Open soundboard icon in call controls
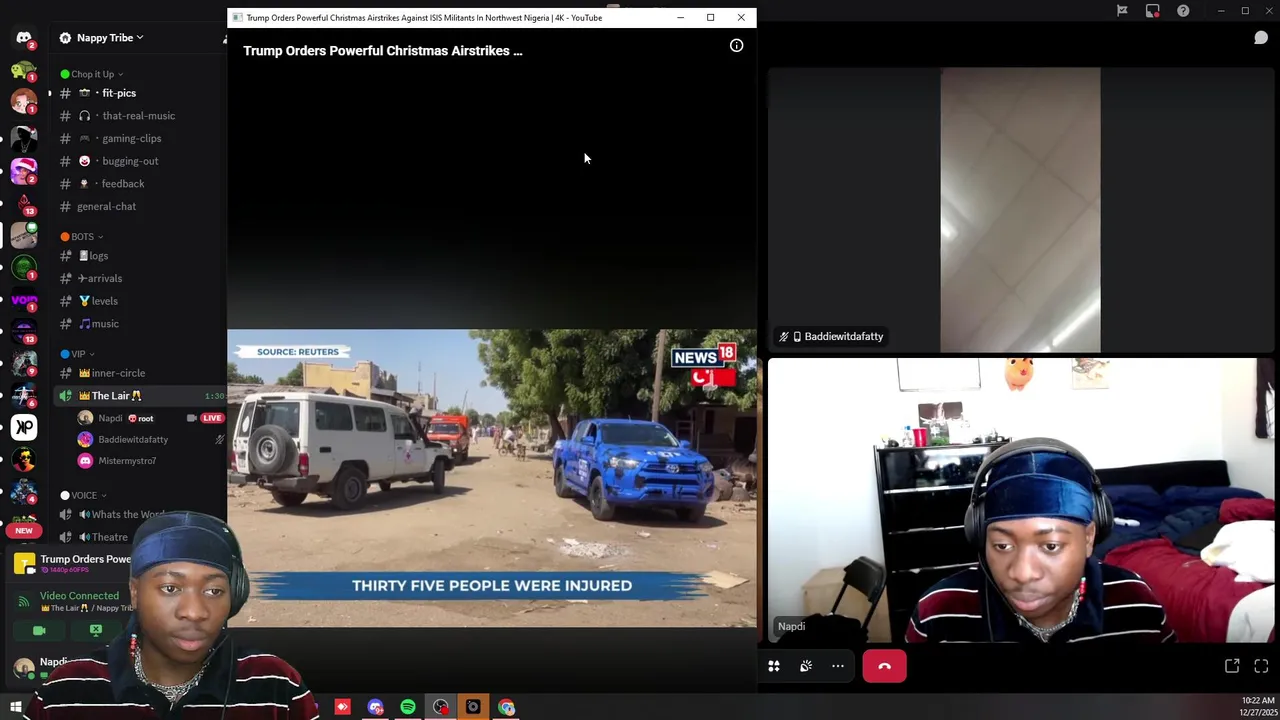Image resolution: width=1280 pixels, height=720 pixels. 806,666
